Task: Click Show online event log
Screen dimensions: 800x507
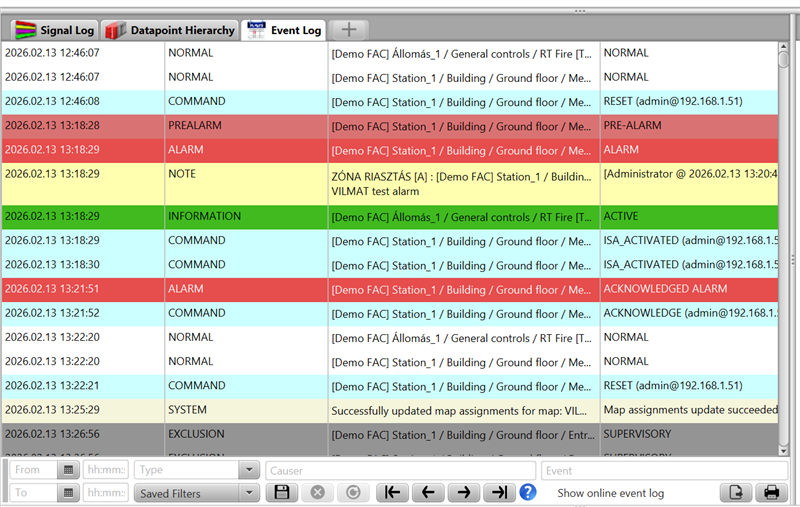Action: click(x=610, y=493)
